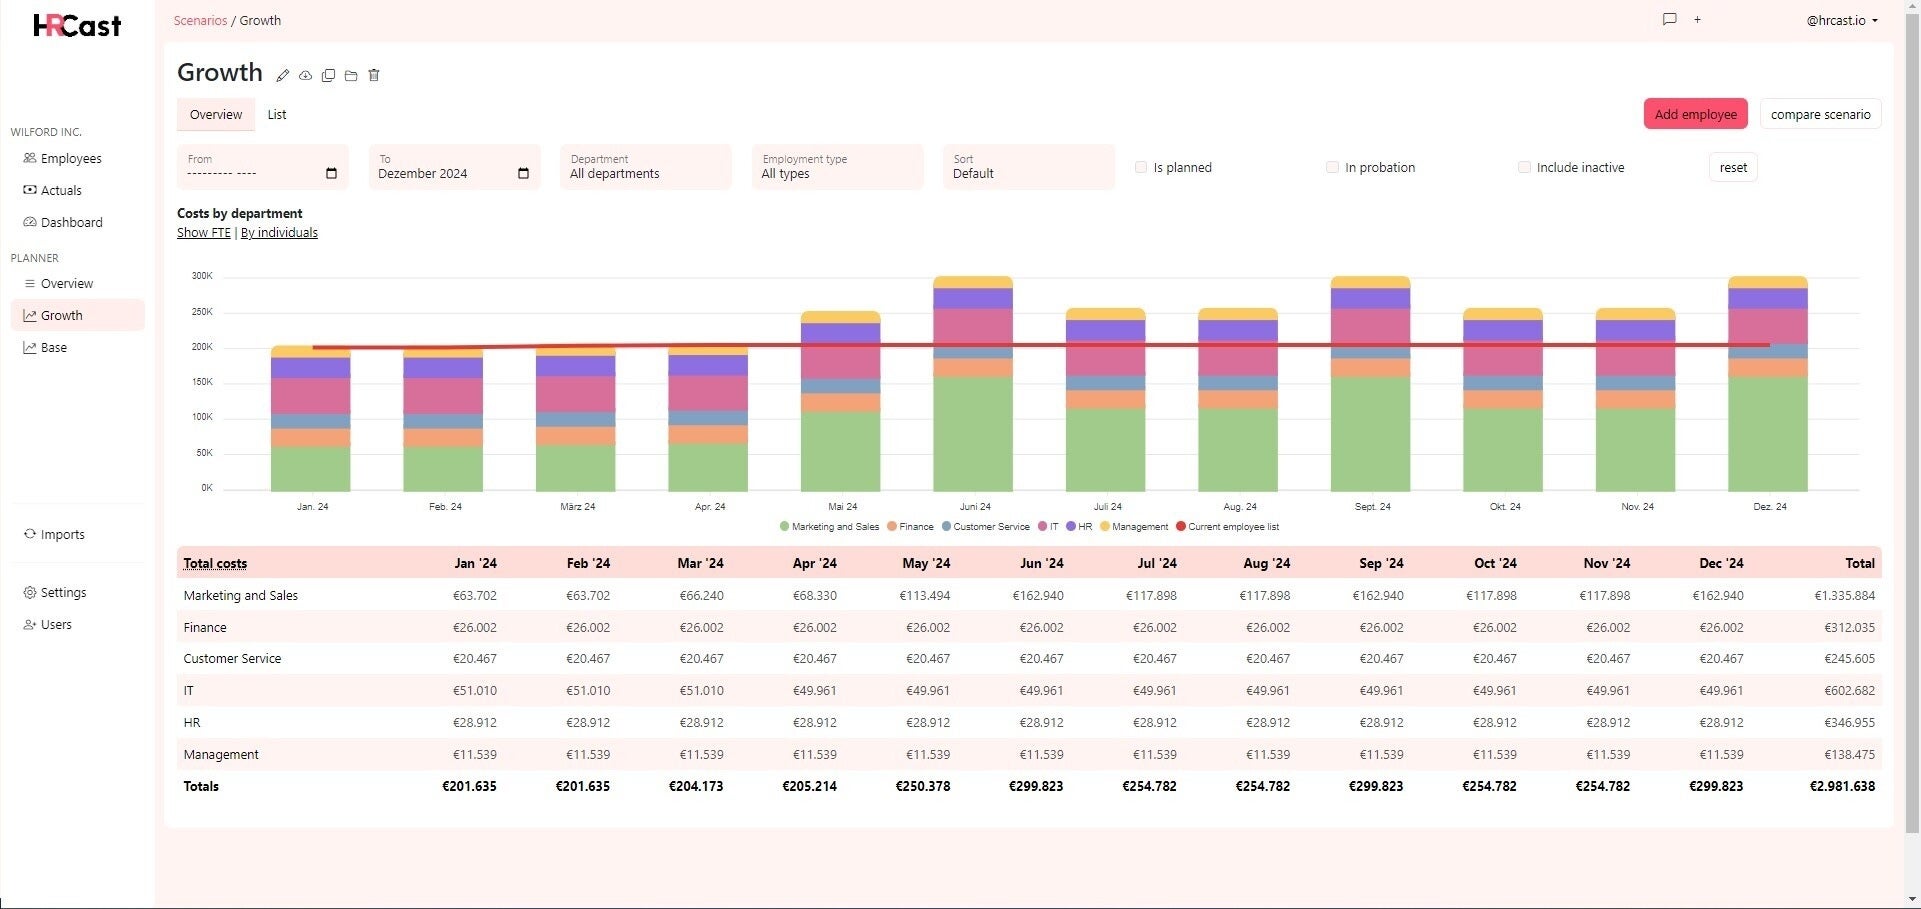The image size is (1921, 909).
Task: Toggle Marketing and Sales legend swatch
Action: pos(785,527)
